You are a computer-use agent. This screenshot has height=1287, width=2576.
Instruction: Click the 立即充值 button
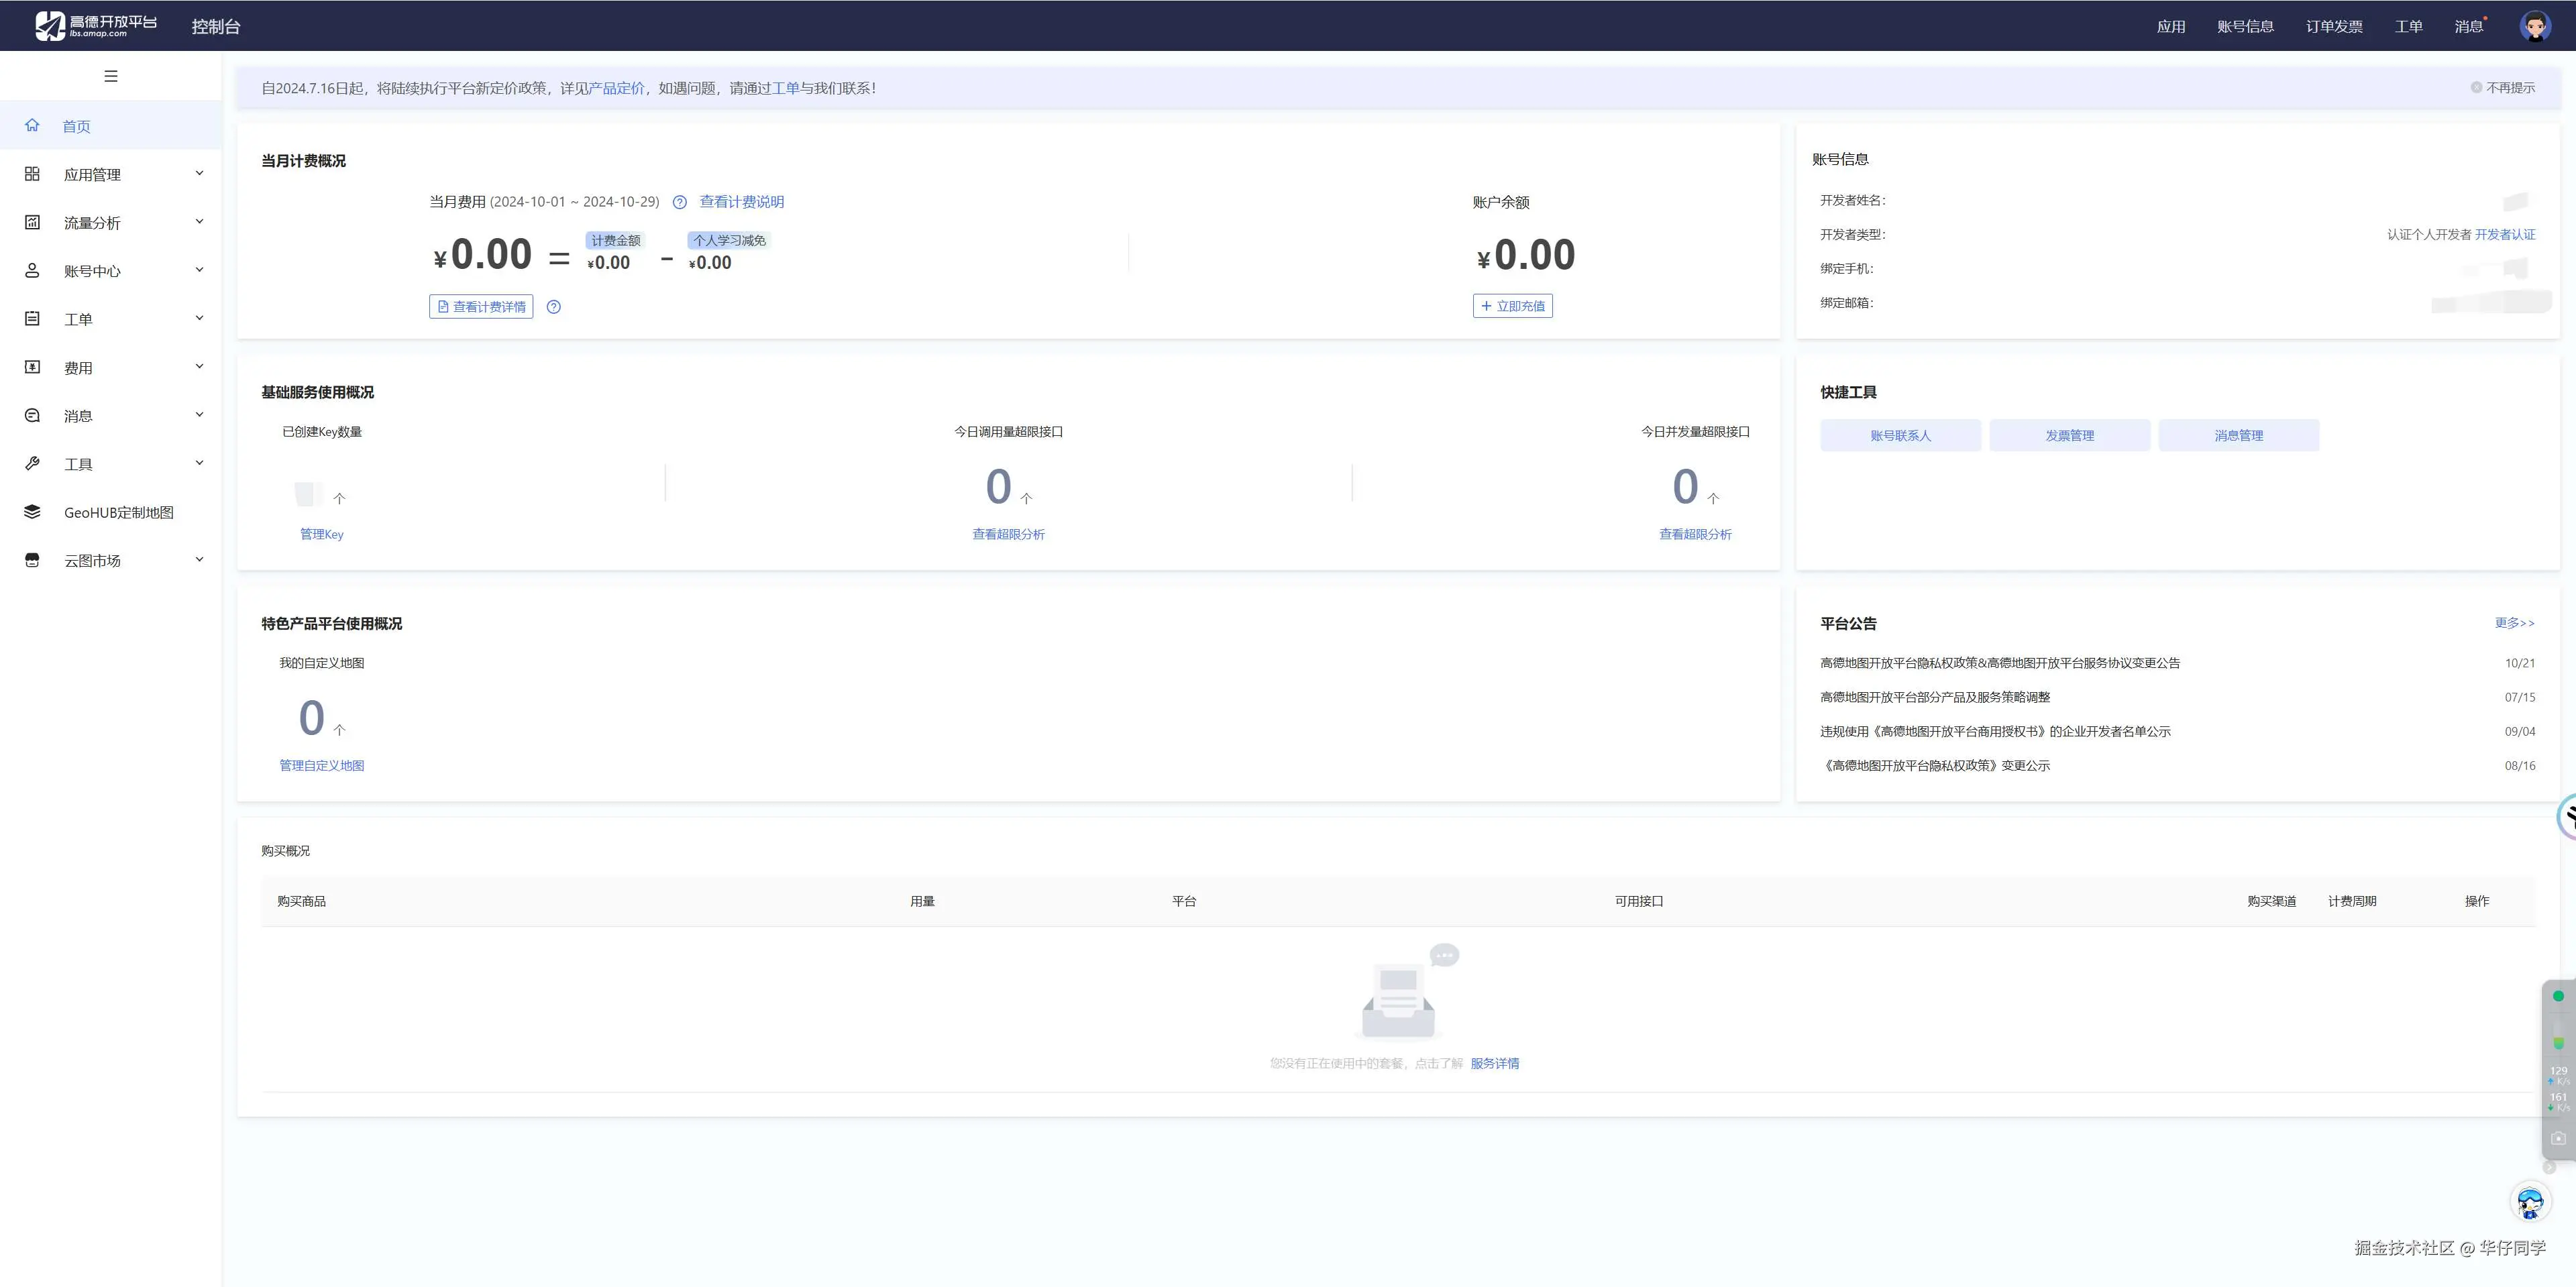[x=1512, y=306]
